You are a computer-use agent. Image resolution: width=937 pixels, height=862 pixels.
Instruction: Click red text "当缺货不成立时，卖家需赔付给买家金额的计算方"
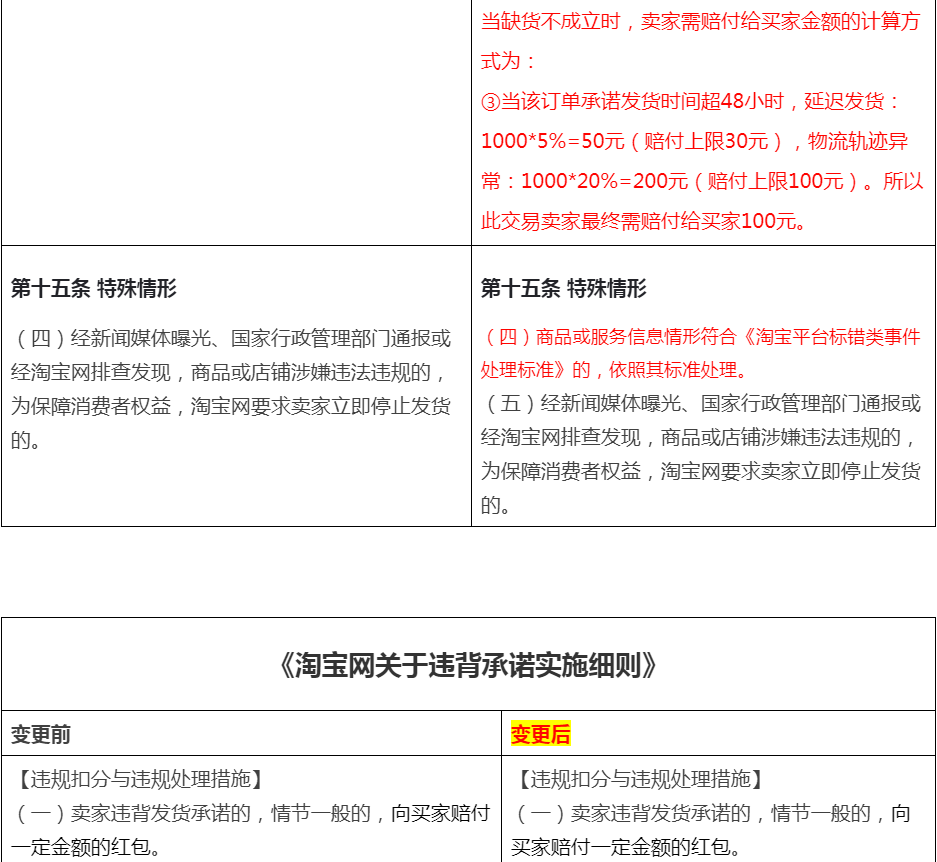click(700, 22)
